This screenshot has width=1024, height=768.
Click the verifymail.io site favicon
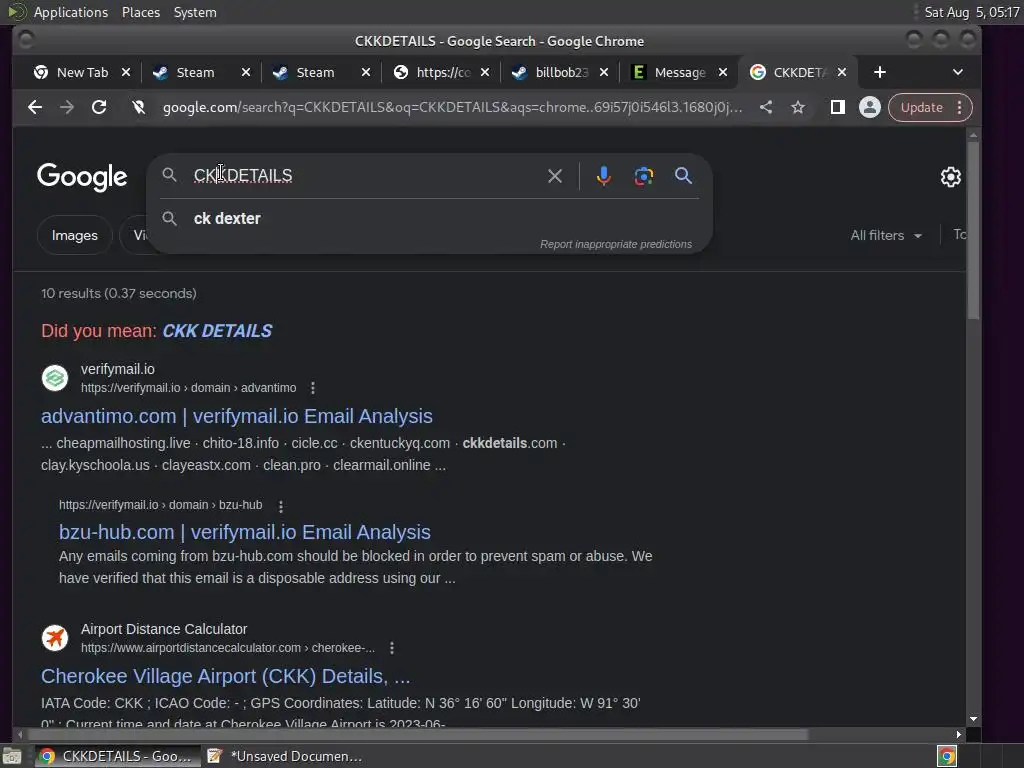[55, 377]
